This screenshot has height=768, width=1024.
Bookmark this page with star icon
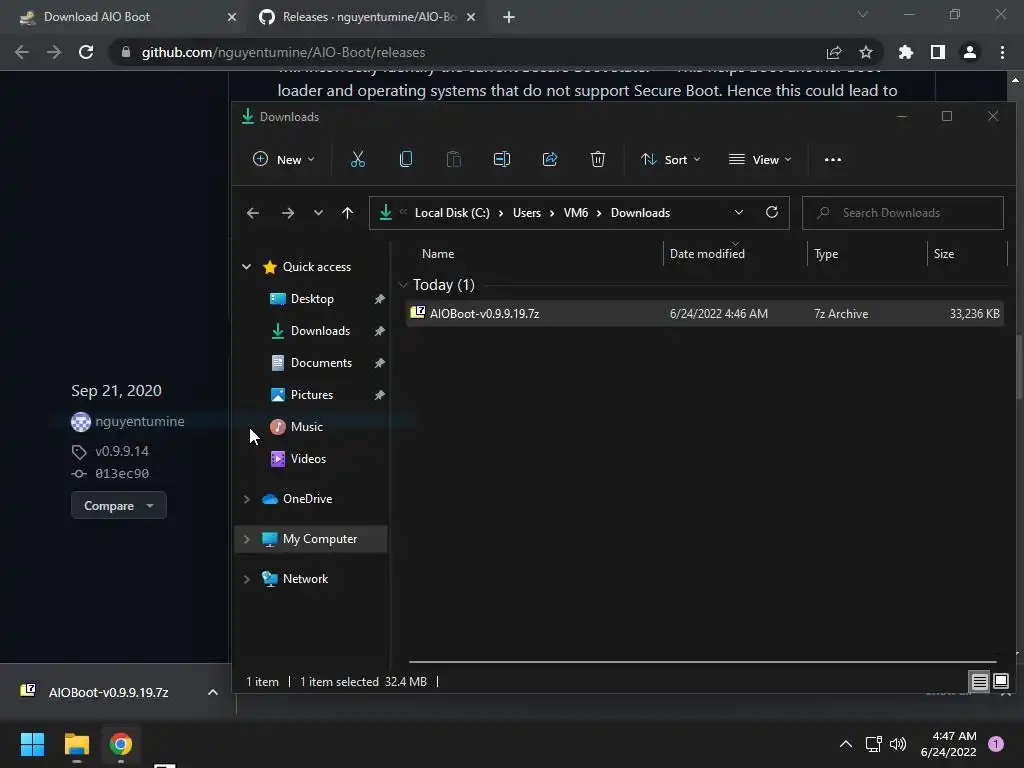(865, 52)
